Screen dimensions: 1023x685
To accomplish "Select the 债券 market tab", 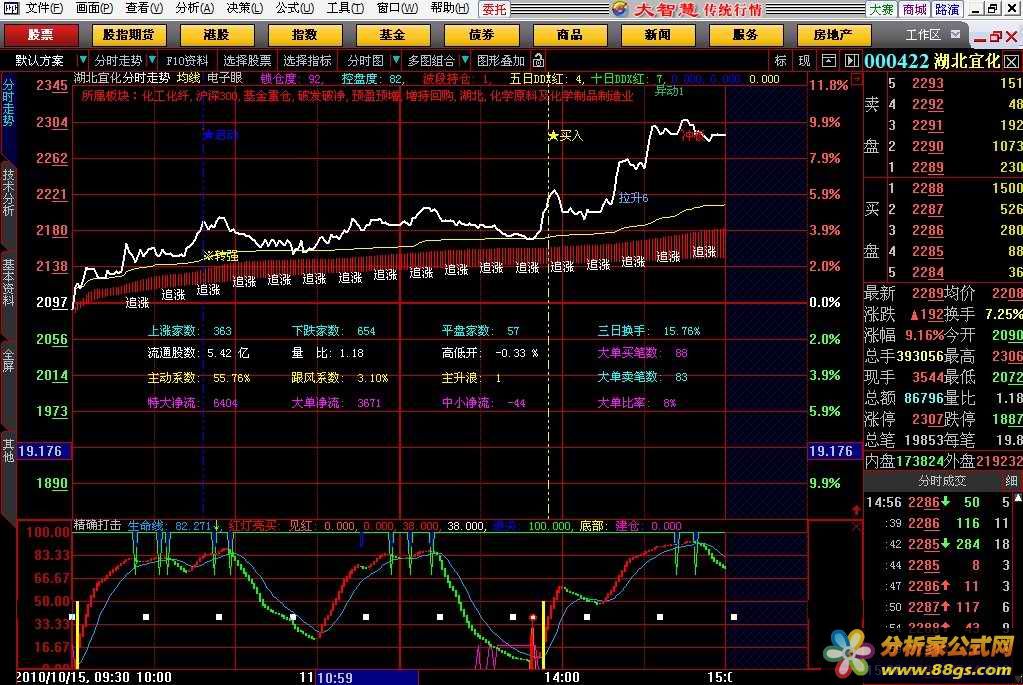I will click(481, 35).
